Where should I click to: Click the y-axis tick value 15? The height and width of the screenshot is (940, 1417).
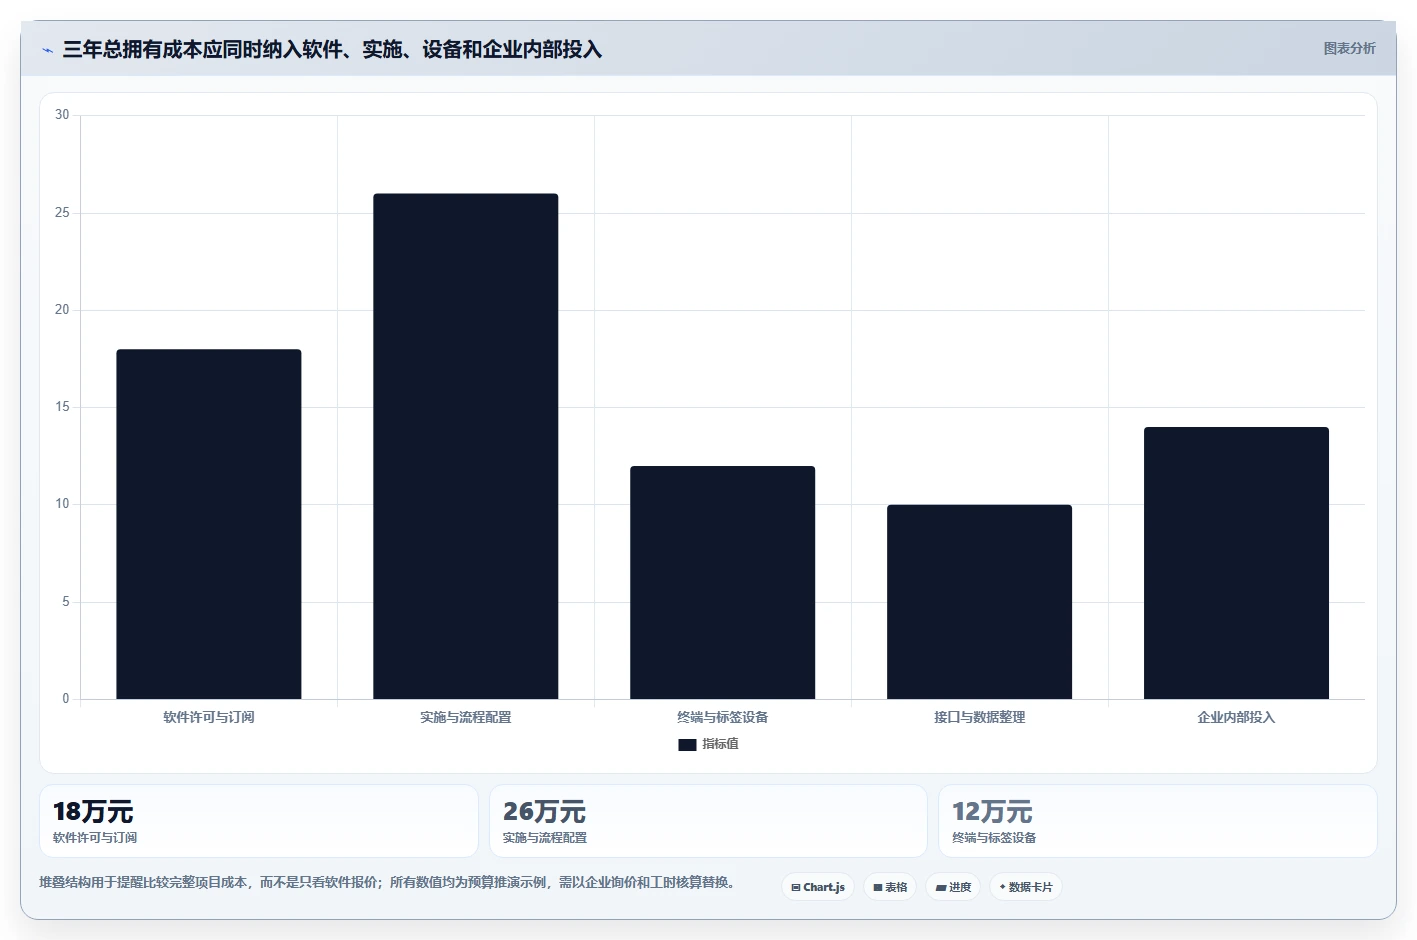[62, 407]
